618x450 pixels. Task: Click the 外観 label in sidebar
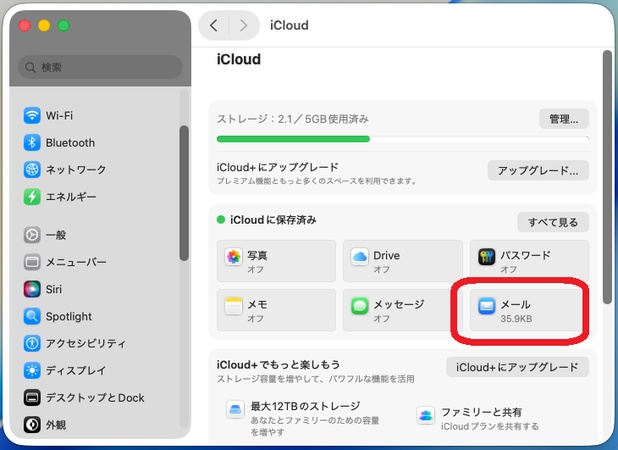point(56,425)
